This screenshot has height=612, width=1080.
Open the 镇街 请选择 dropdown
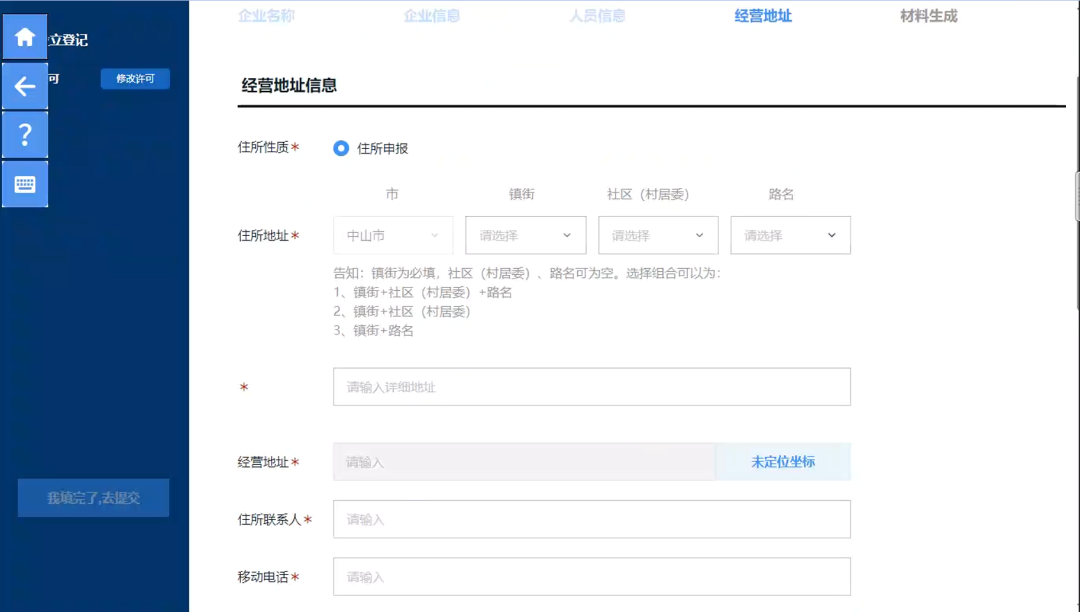525,235
